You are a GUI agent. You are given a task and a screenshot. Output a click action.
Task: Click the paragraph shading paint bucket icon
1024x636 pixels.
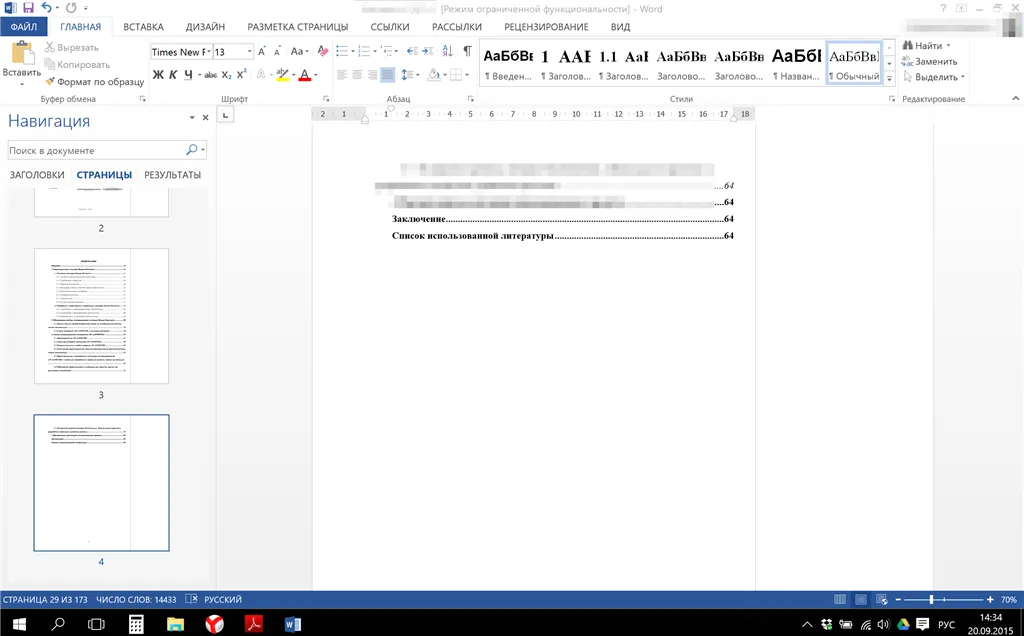coord(433,75)
